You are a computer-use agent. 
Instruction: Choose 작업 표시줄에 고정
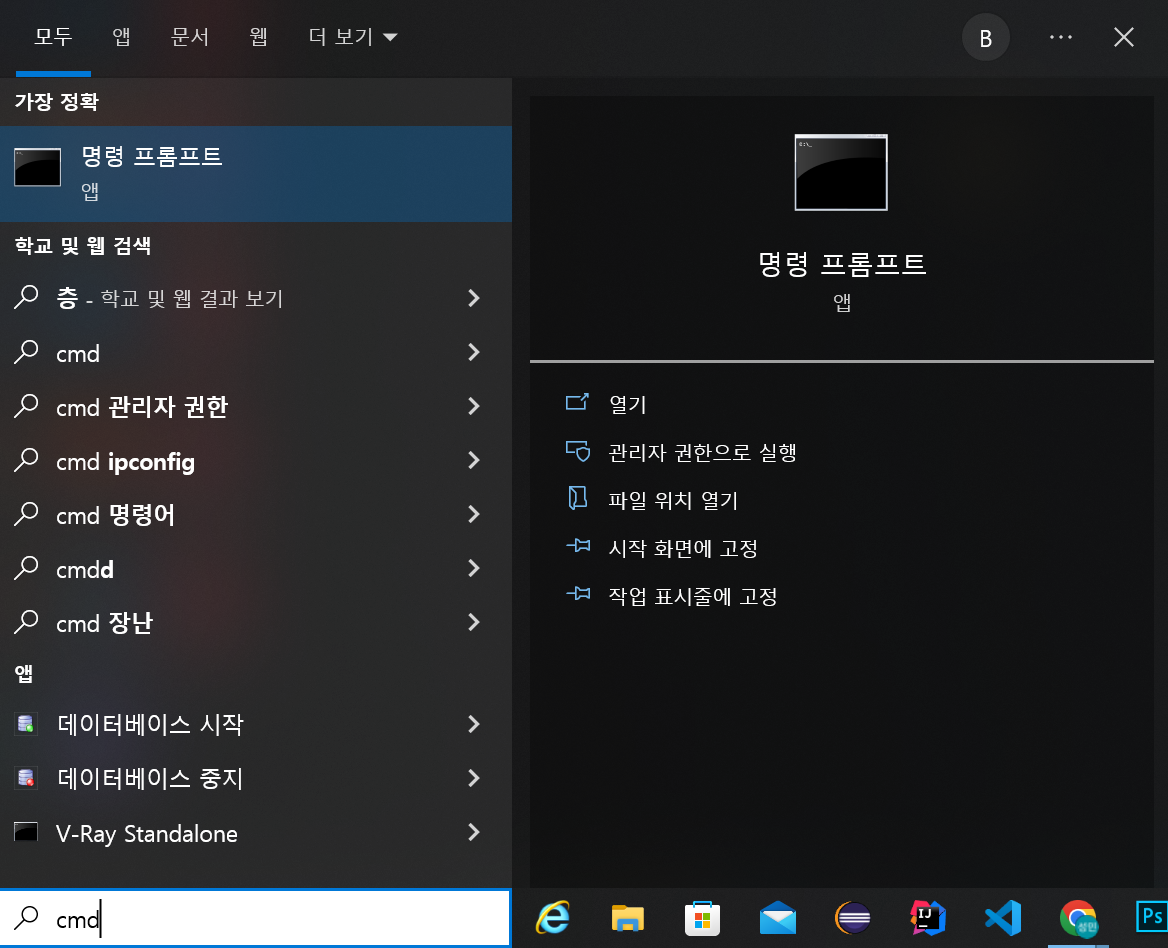pyautogui.click(x=693, y=596)
